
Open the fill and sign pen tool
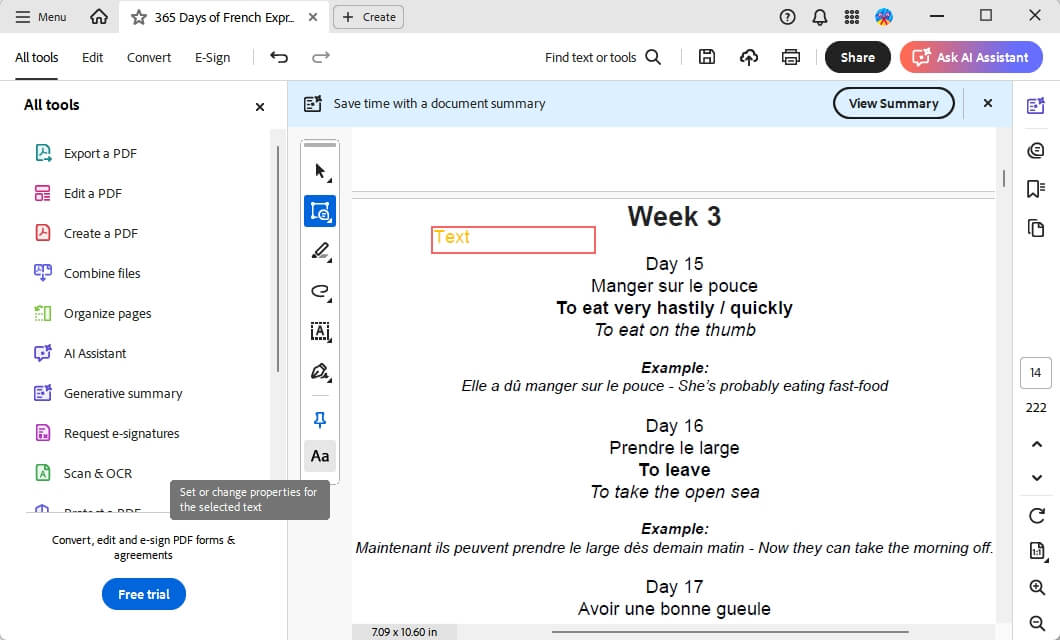click(320, 371)
